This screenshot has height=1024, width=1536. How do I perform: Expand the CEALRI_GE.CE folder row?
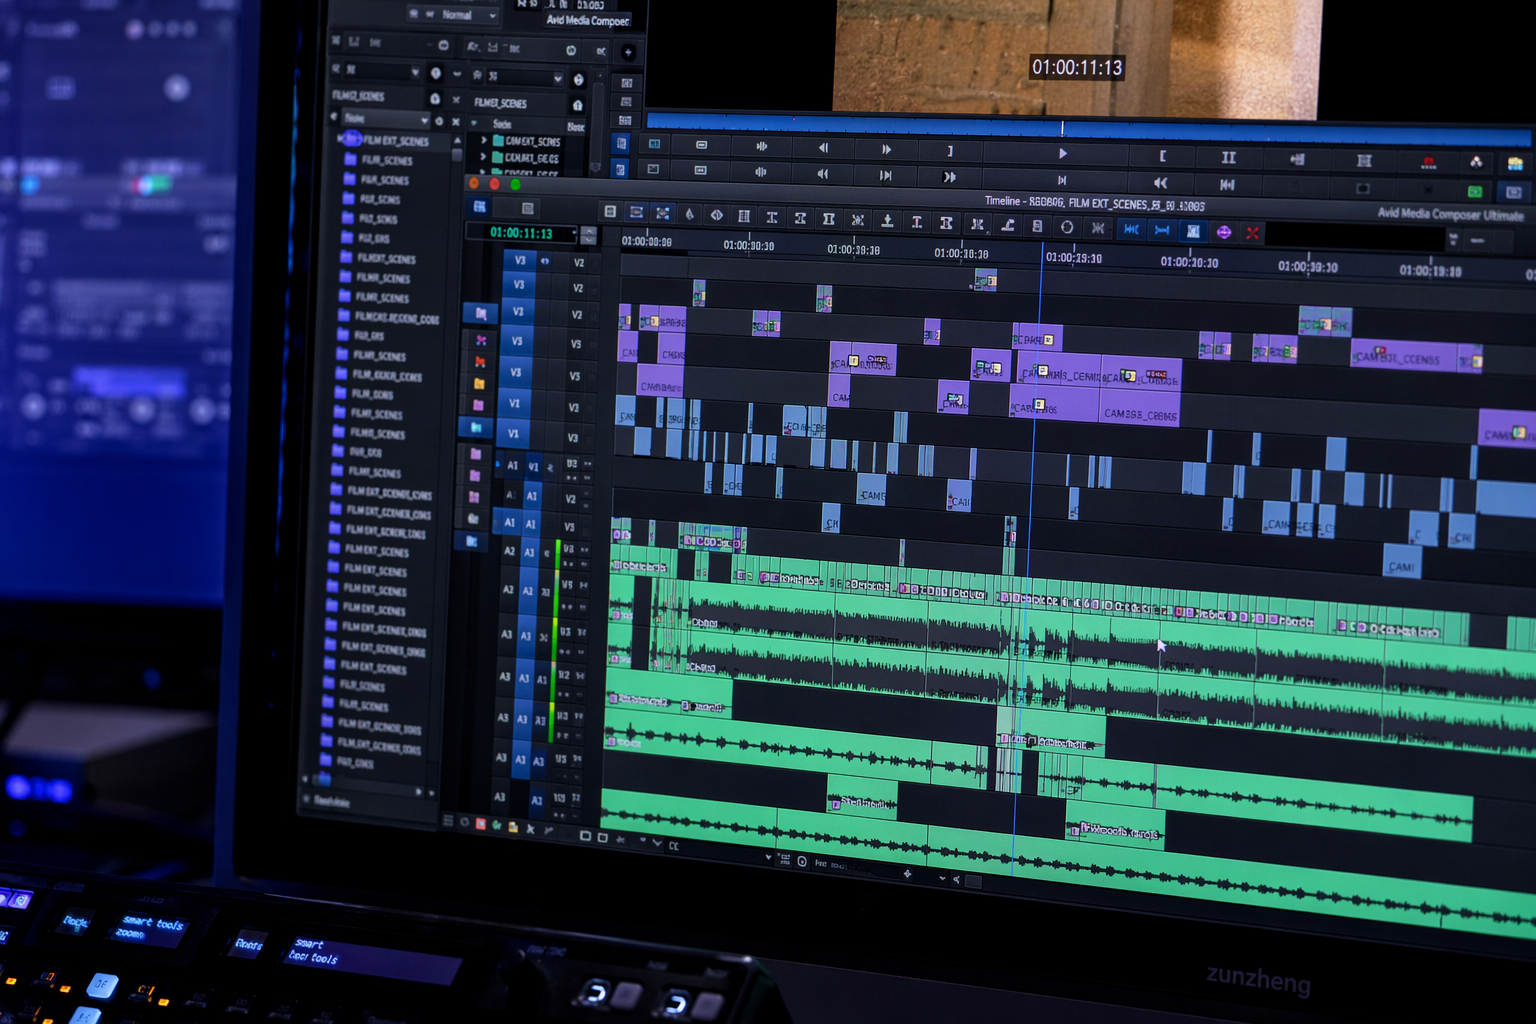(x=484, y=157)
